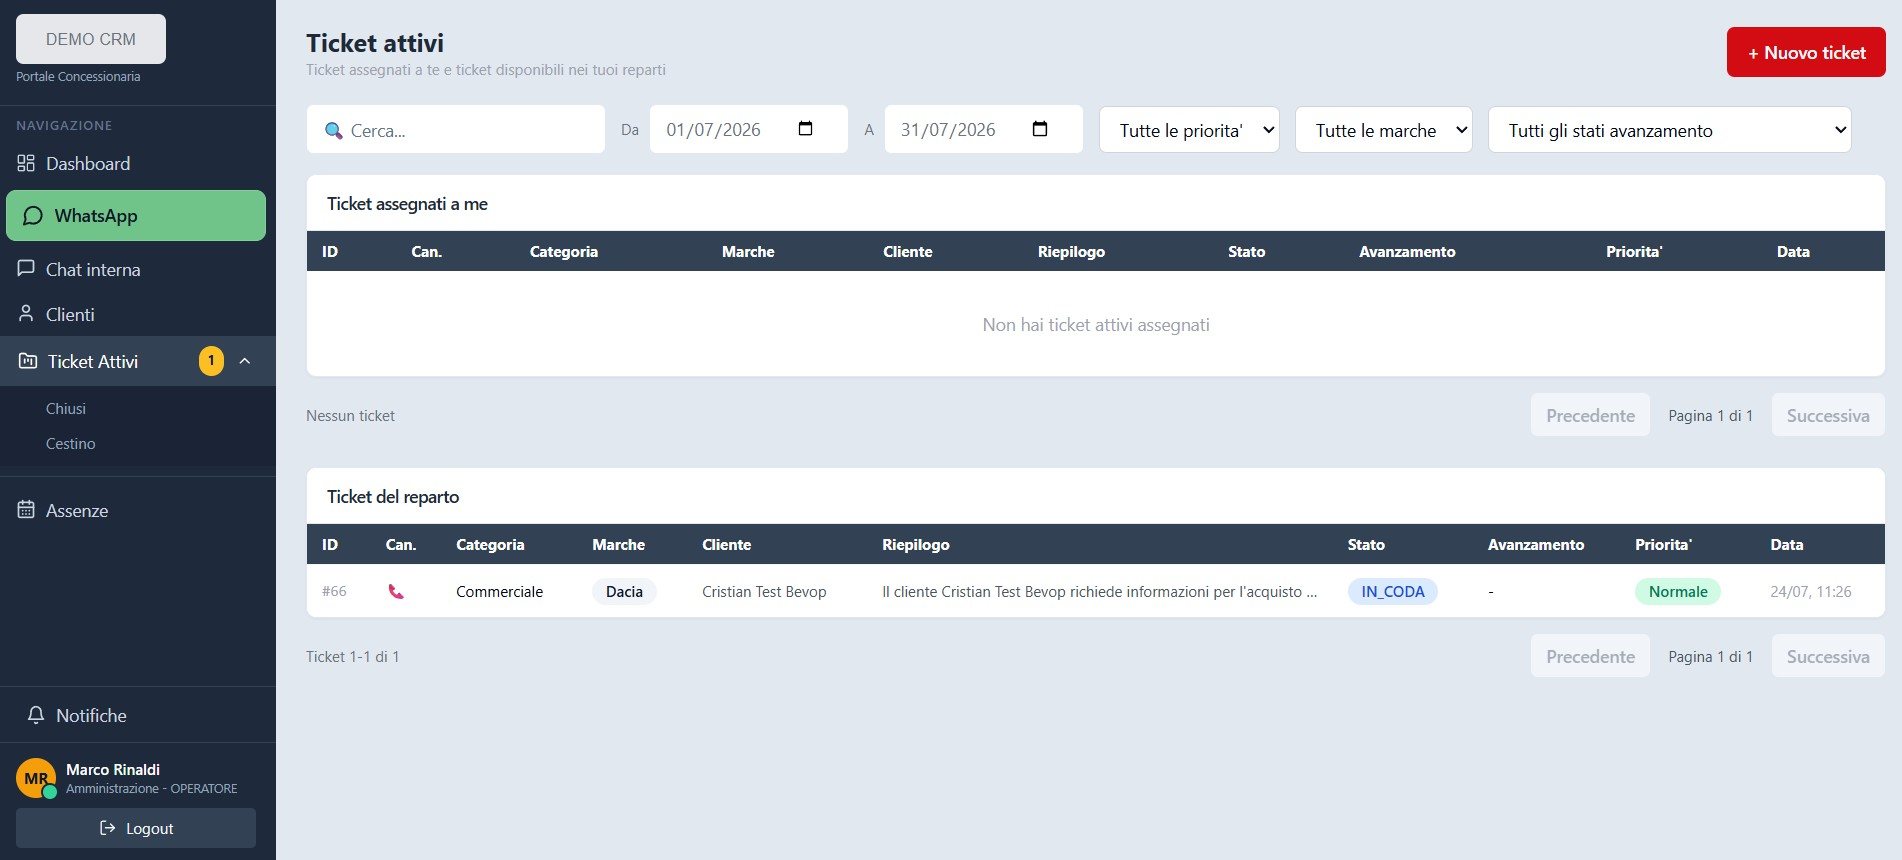
Task: Open the Tutte le marche dropdown
Action: point(1383,130)
